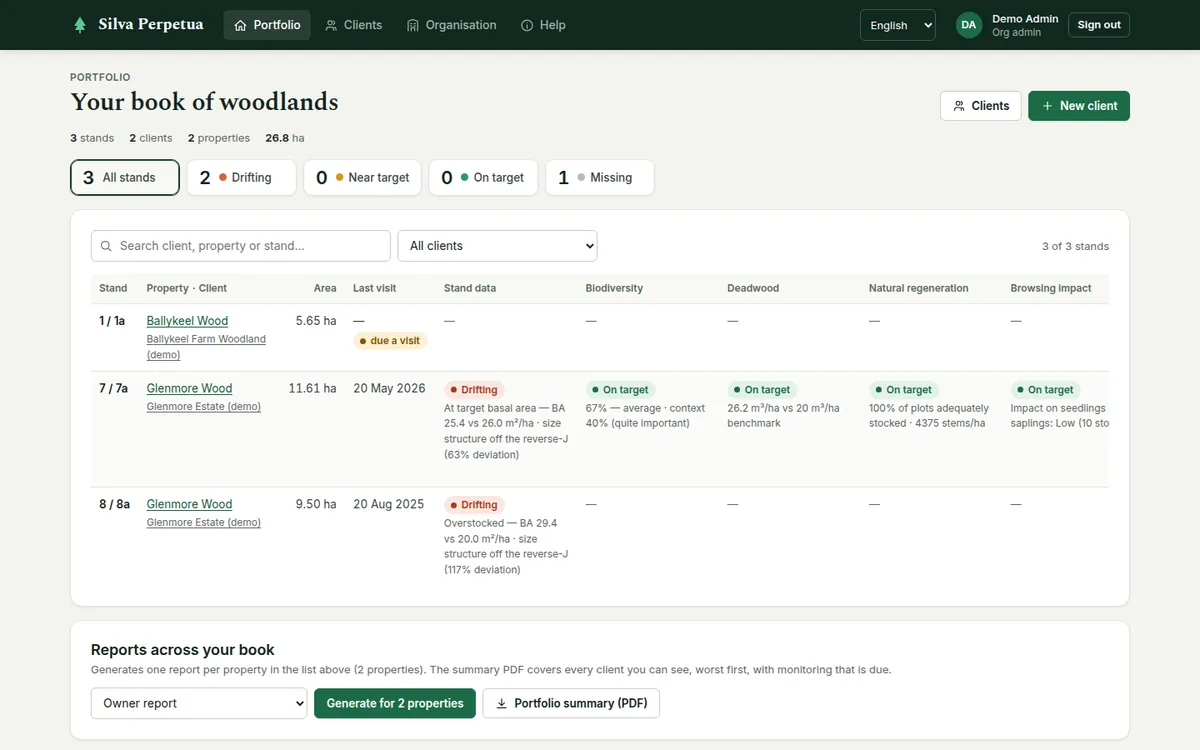Click the Natural regeneration column header
The width and height of the screenshot is (1200, 750).
click(919, 288)
